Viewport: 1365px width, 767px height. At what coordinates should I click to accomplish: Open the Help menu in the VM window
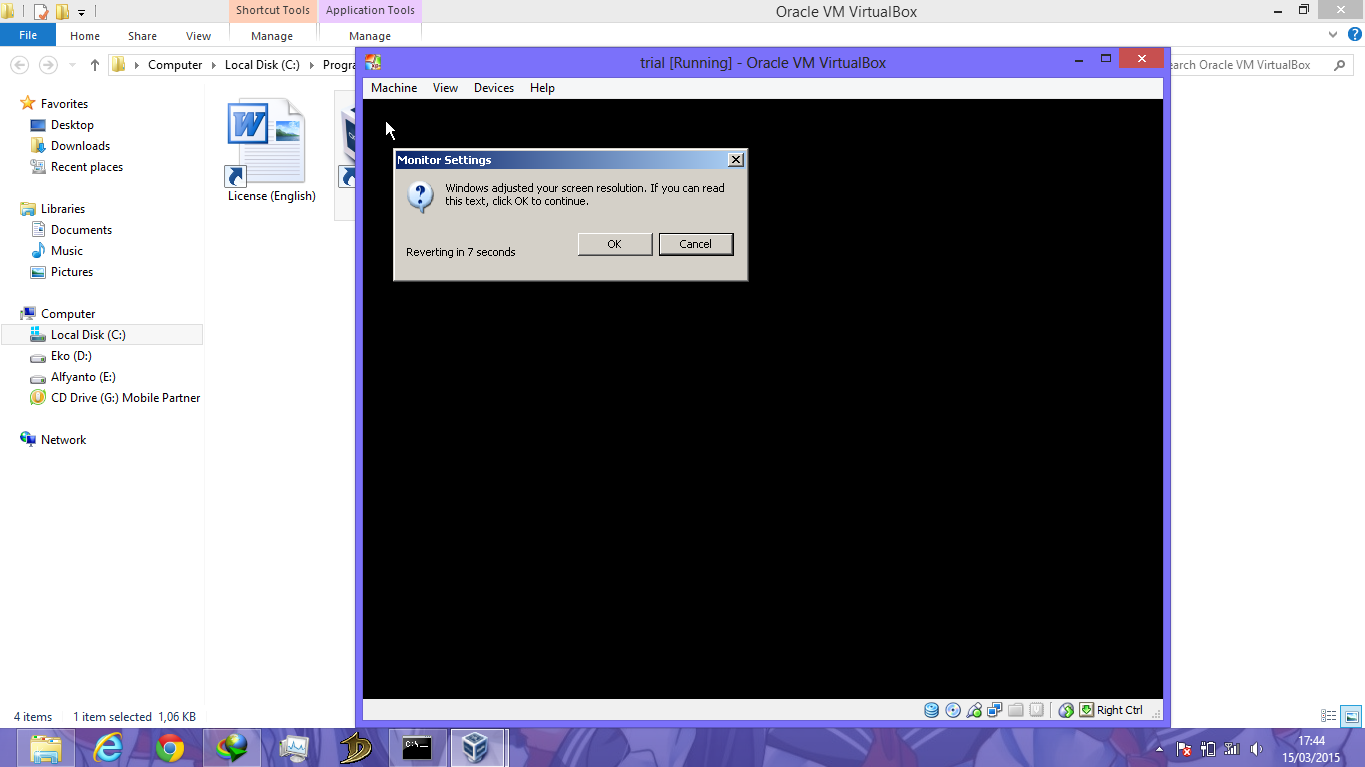(x=542, y=88)
